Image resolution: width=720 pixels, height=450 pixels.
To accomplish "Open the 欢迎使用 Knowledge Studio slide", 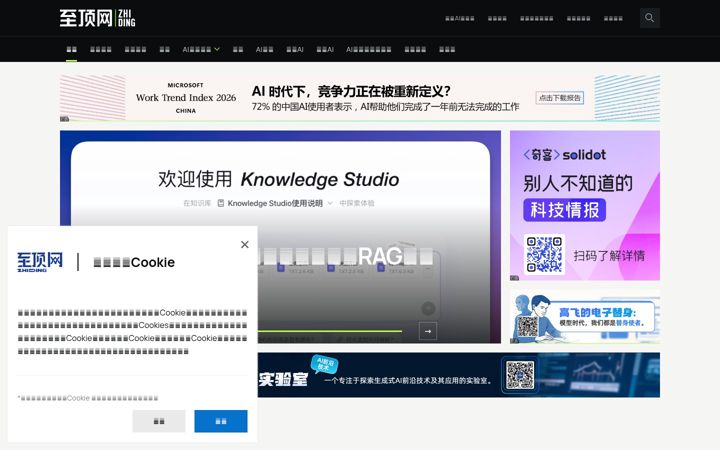I will pyautogui.click(x=280, y=236).
